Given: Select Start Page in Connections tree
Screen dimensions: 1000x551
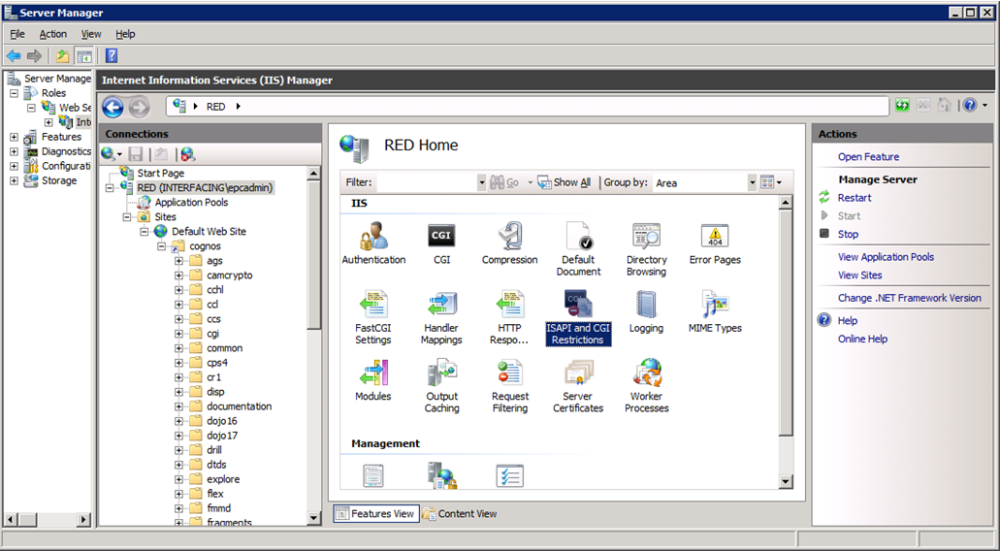Looking at the screenshot, I should pos(161,173).
